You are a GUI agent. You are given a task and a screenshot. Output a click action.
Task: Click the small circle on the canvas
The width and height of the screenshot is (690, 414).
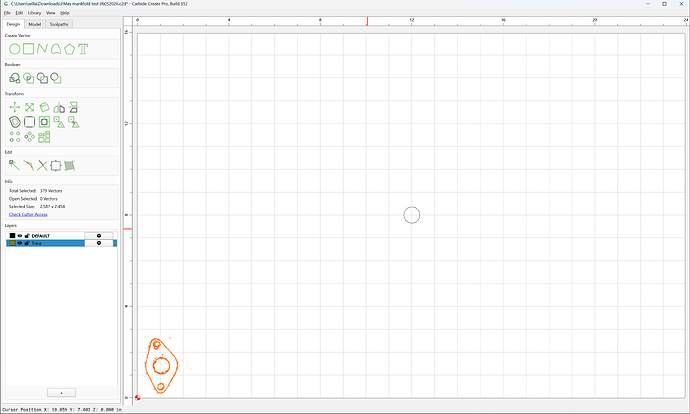tap(412, 215)
